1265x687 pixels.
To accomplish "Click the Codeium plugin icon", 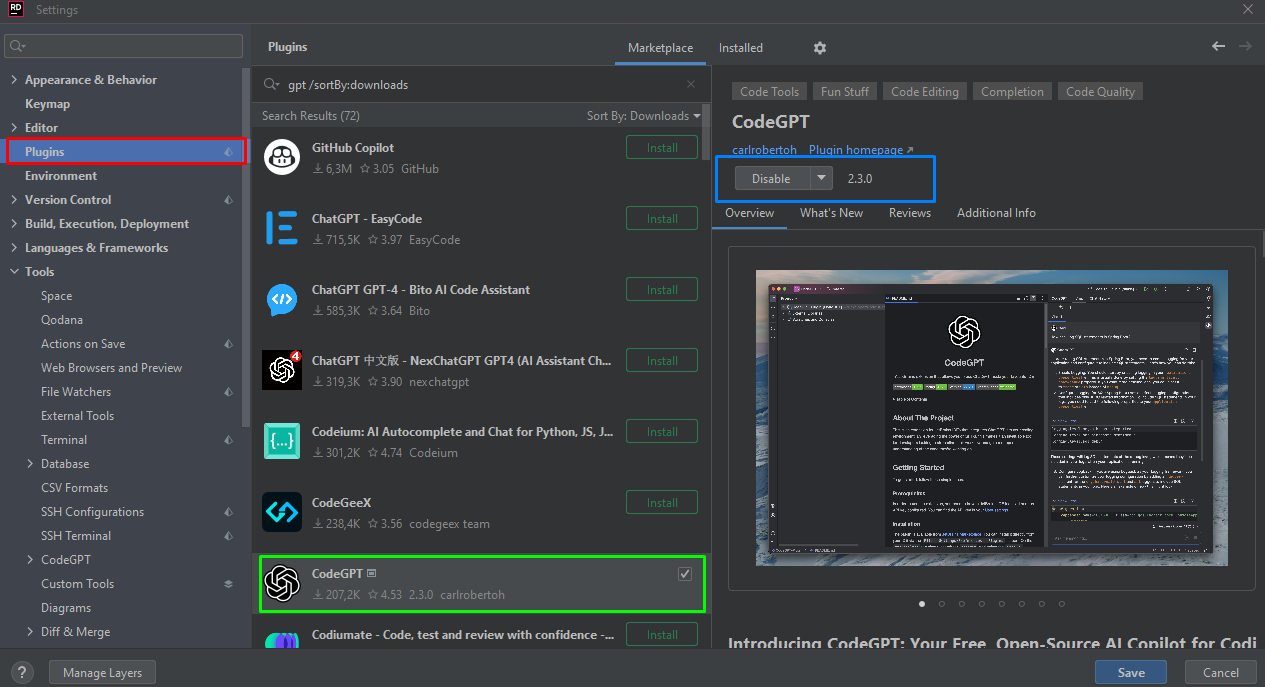I will 282,441.
